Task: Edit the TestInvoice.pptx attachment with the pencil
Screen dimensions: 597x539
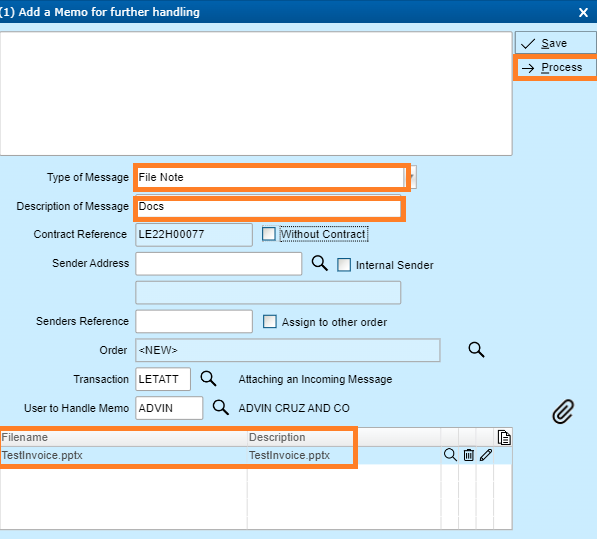Action: coord(486,455)
